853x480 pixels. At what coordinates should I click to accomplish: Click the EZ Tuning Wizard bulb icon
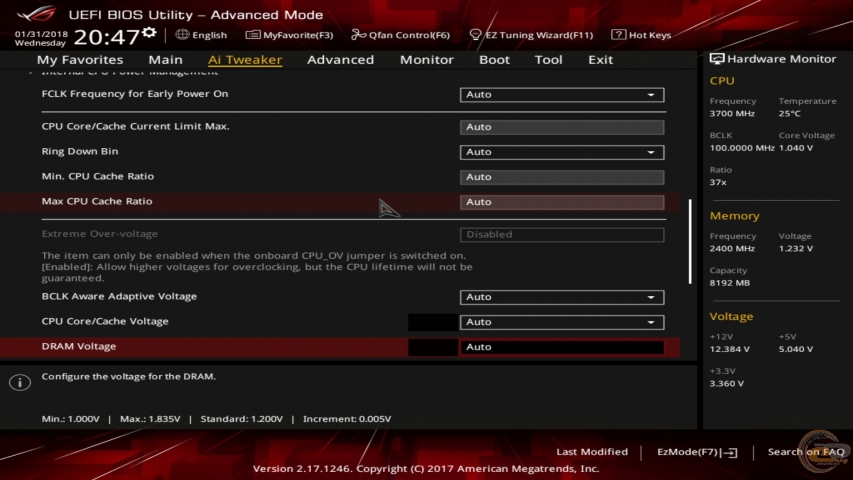click(x=475, y=35)
